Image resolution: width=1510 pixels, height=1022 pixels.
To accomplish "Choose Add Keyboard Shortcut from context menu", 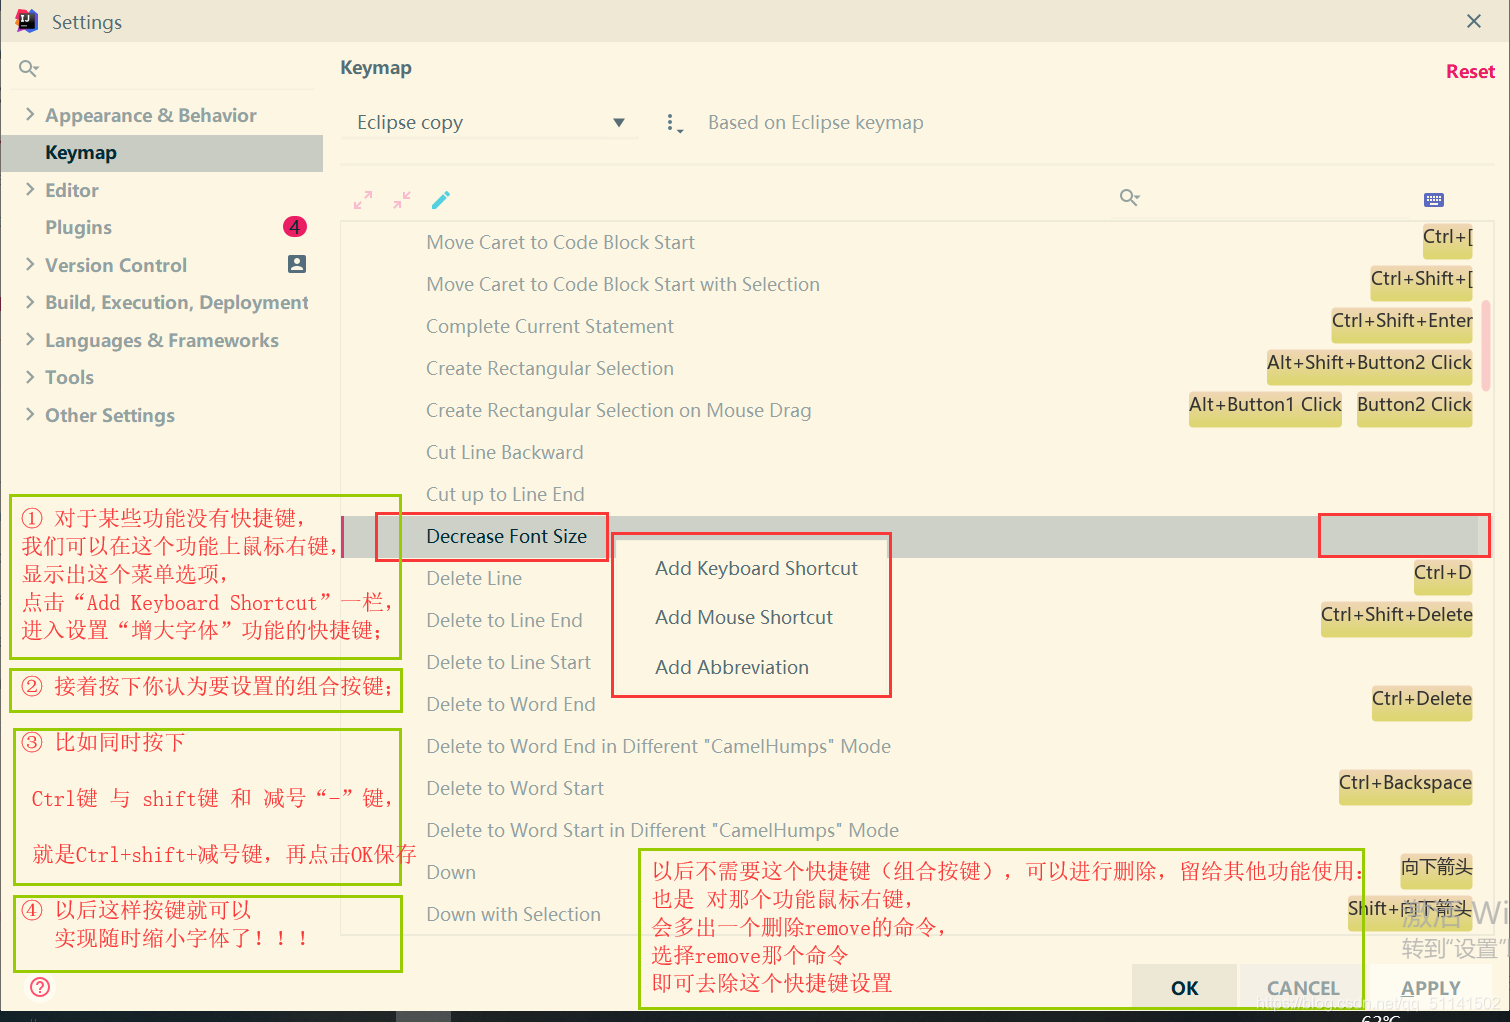I will (x=756, y=568).
